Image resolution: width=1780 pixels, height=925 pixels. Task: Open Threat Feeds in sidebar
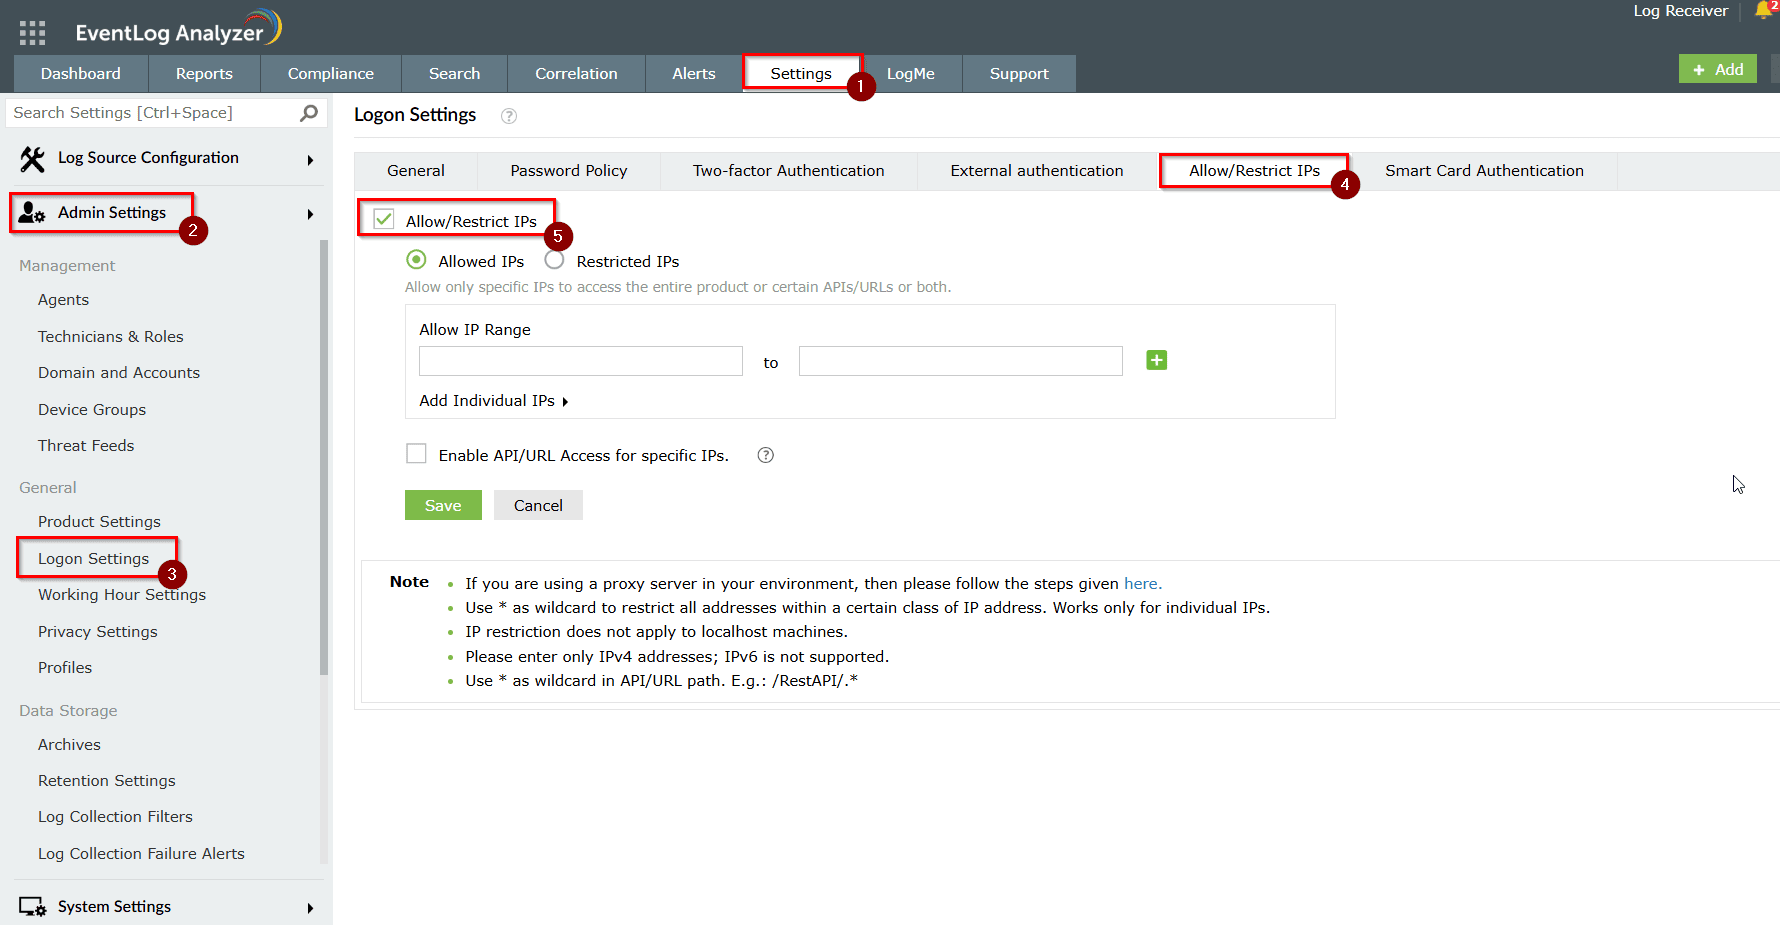(86, 446)
